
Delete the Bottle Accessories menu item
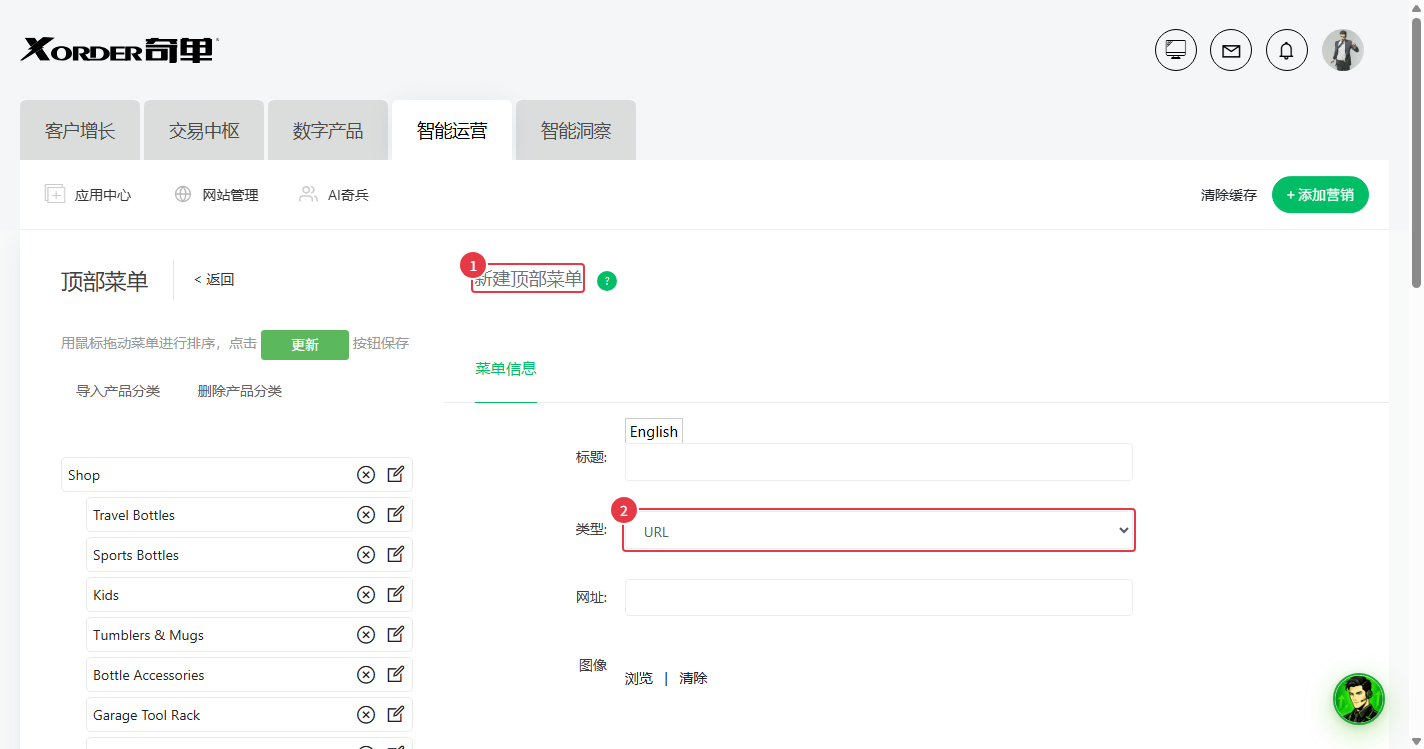(x=366, y=675)
